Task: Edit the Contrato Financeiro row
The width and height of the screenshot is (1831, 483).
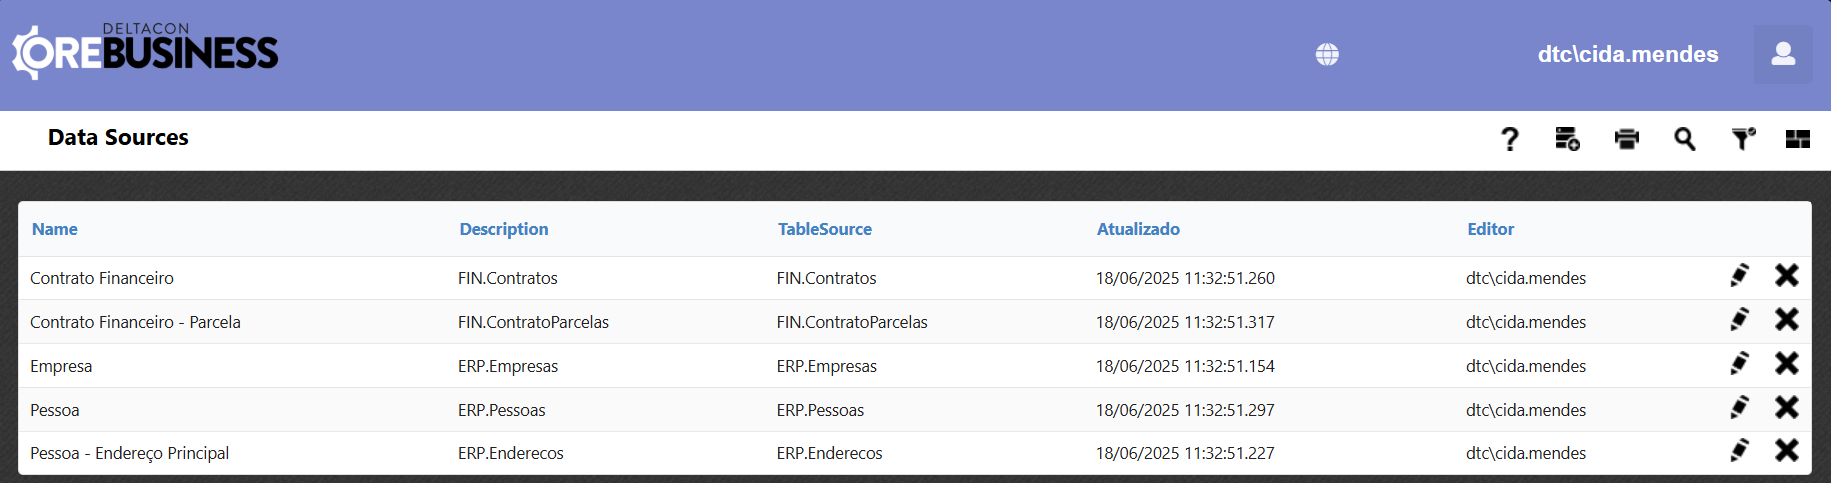Action: (1739, 276)
